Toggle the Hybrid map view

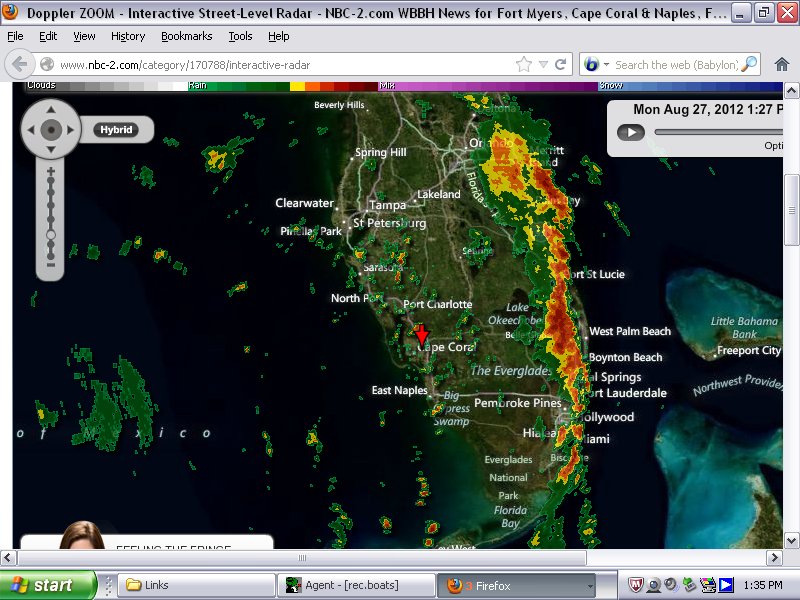click(x=116, y=130)
